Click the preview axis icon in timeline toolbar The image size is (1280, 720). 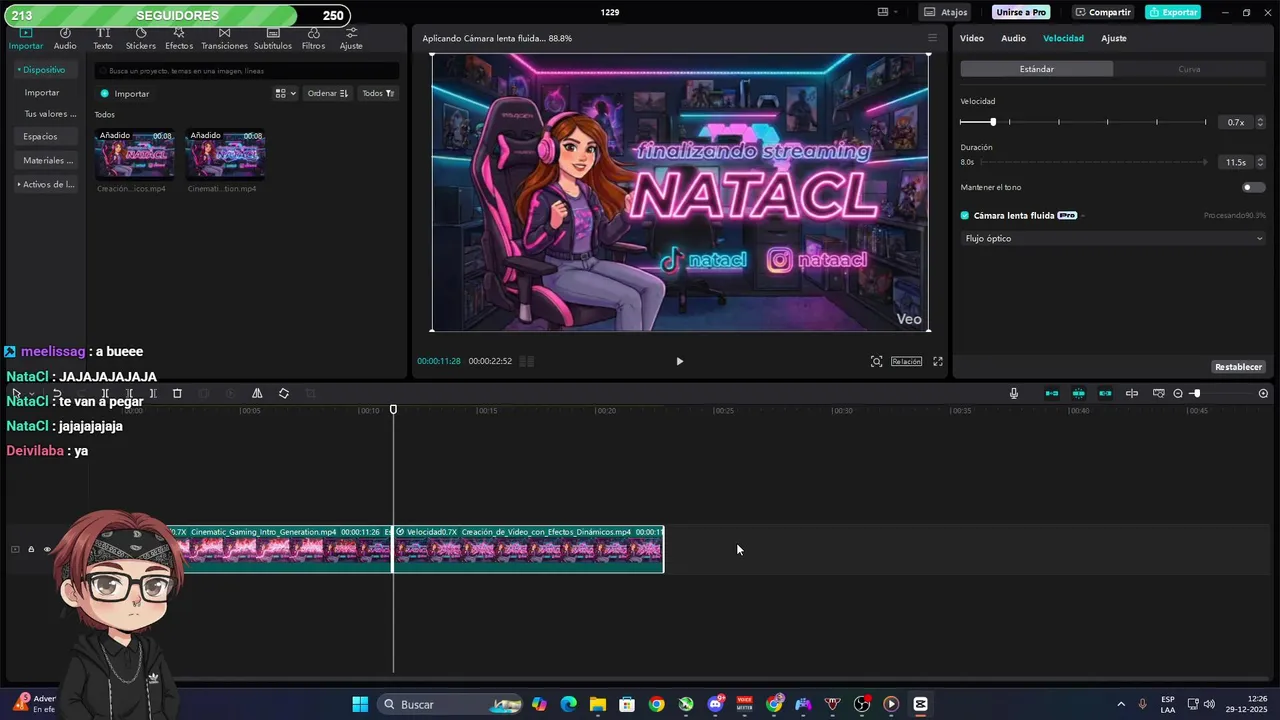pyautogui.click(x=1132, y=394)
